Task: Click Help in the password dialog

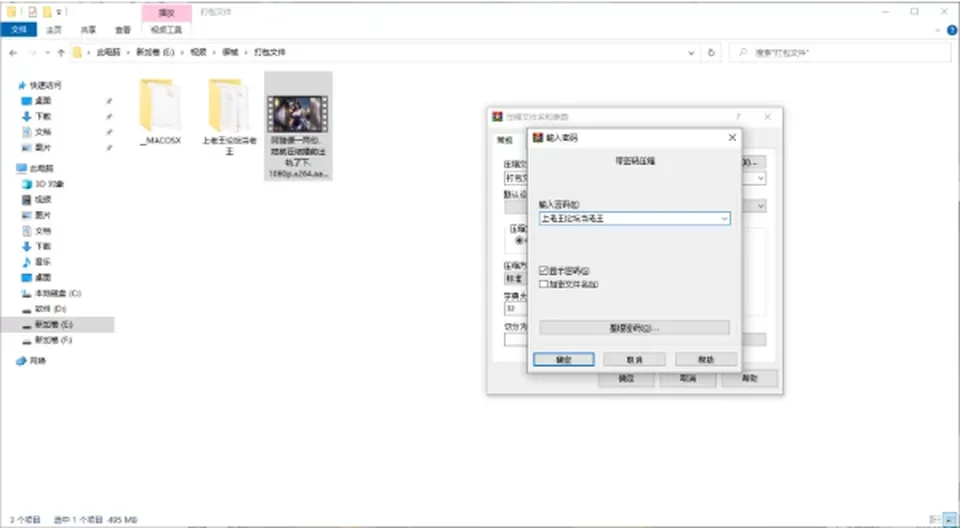Action: pyautogui.click(x=706, y=360)
